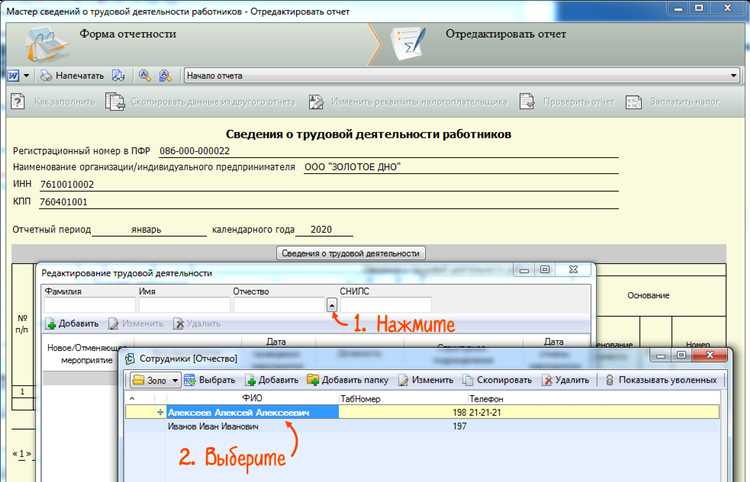This screenshot has width=750, height=482.
Task: Click the first magnifier search icon
Action: coord(144,76)
